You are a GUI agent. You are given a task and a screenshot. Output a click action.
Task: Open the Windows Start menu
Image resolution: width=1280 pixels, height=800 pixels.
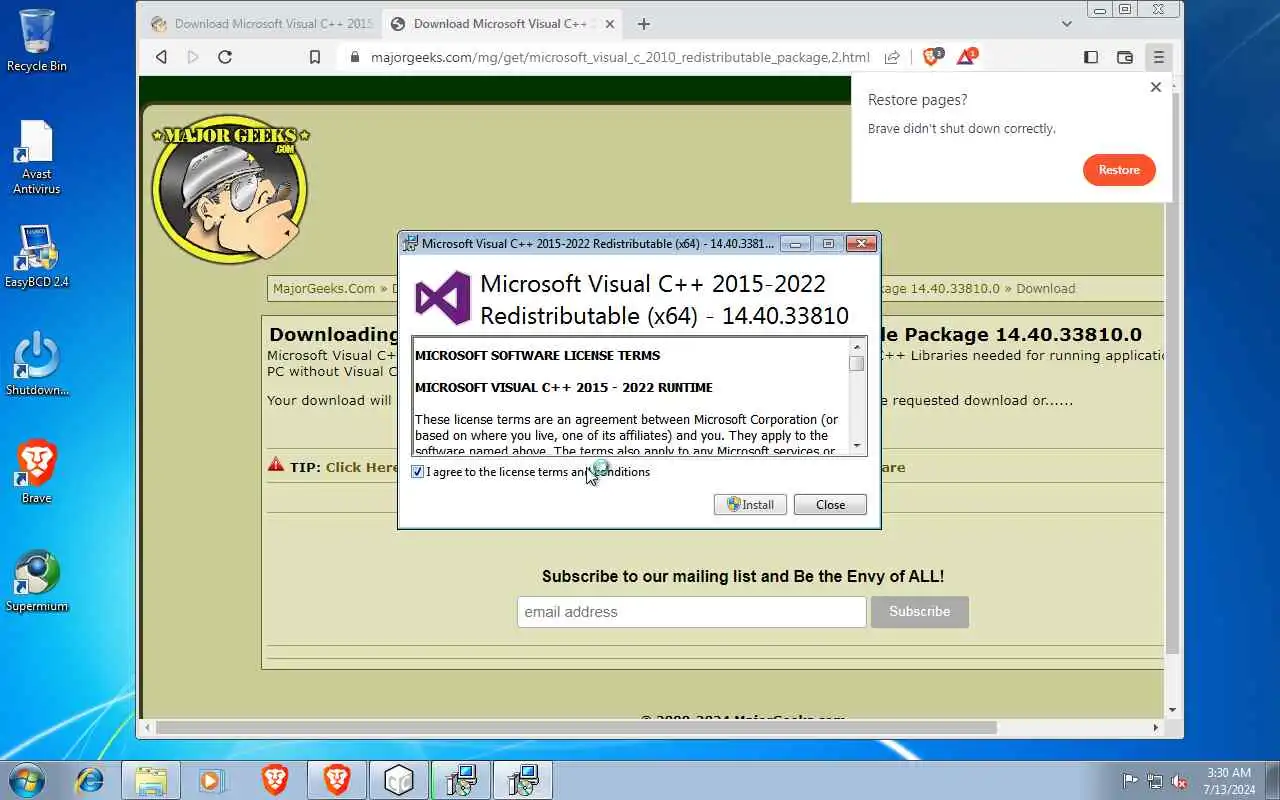pyautogui.click(x=26, y=780)
